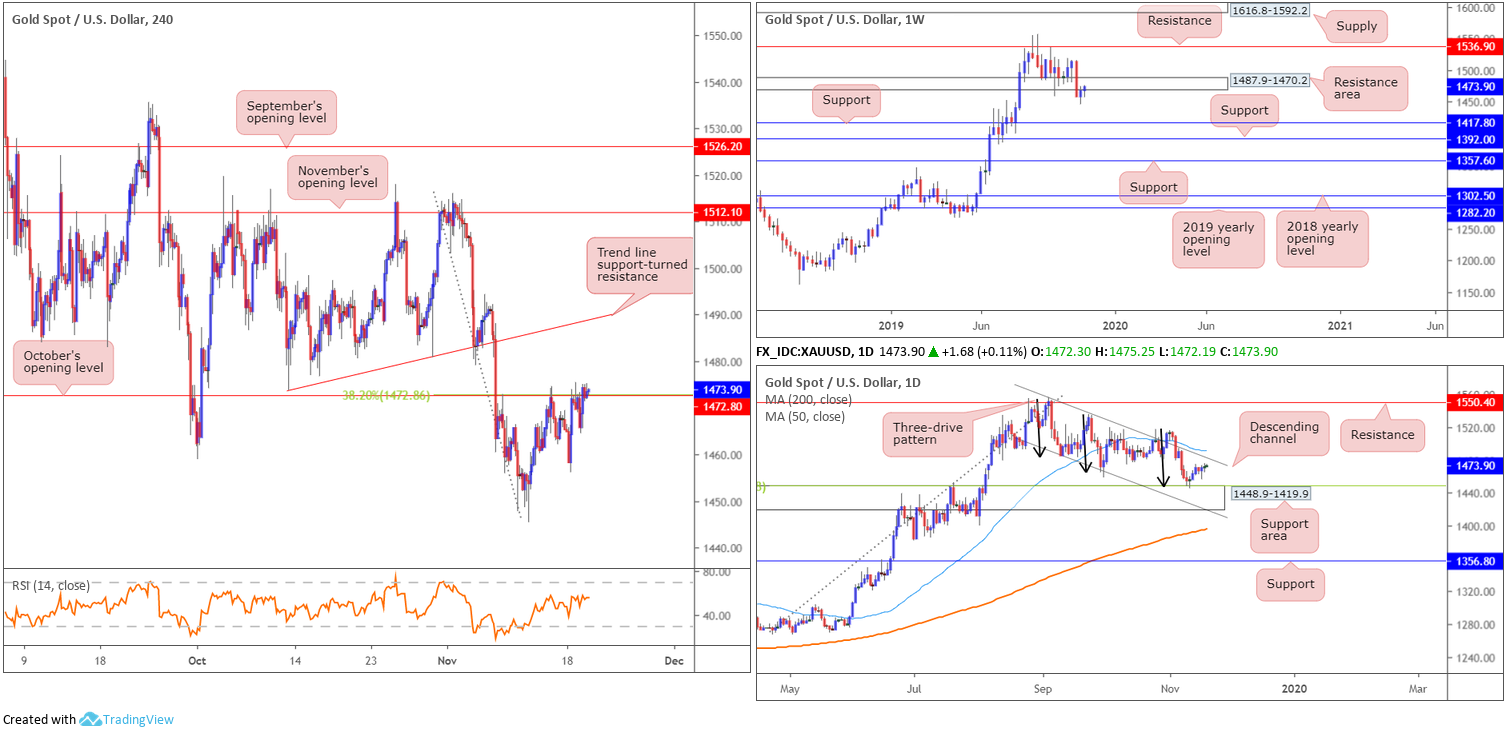Click the RSI (14, close) indicator label

50,585
